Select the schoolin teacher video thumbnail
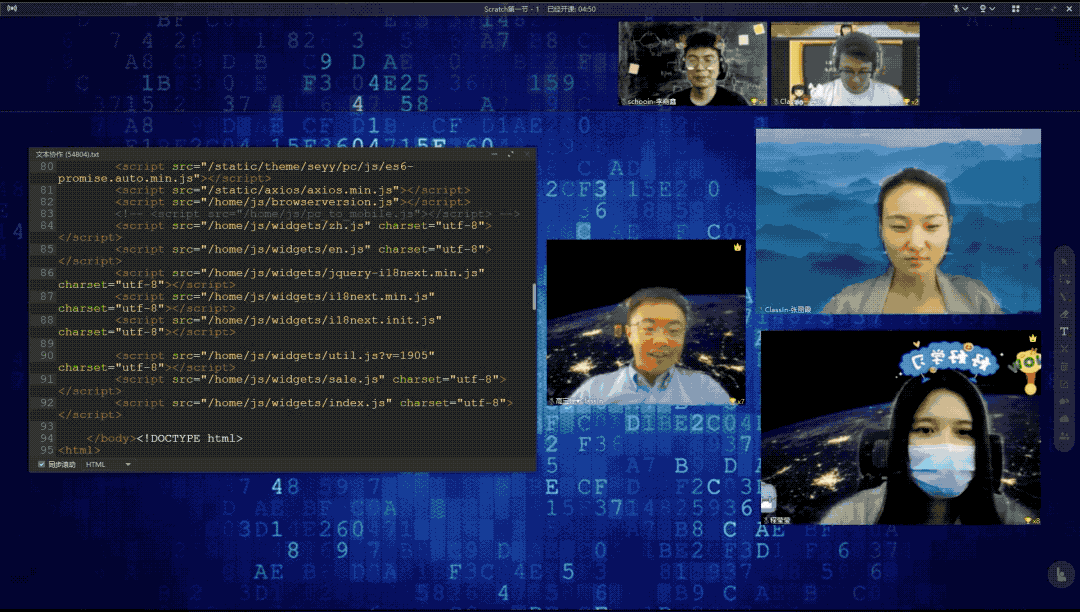Screen dimensions: 1080x612 tap(692, 63)
